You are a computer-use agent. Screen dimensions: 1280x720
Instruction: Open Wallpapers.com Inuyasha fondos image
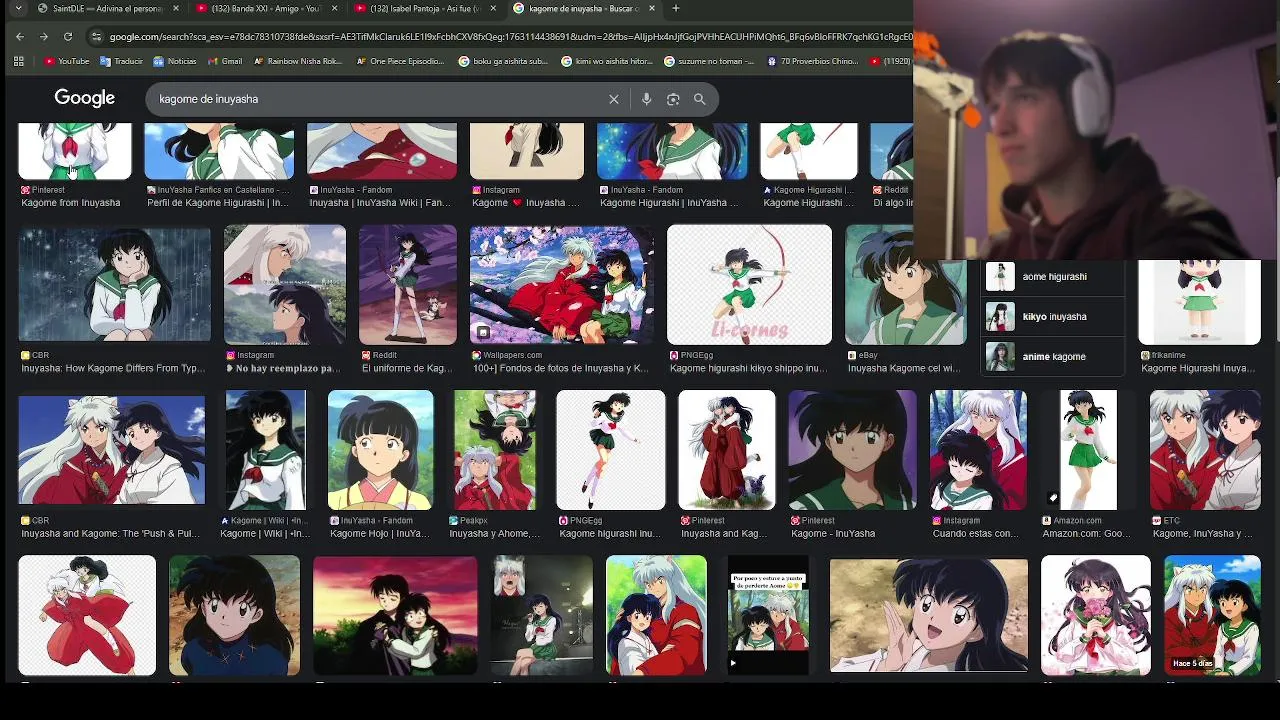(x=562, y=284)
